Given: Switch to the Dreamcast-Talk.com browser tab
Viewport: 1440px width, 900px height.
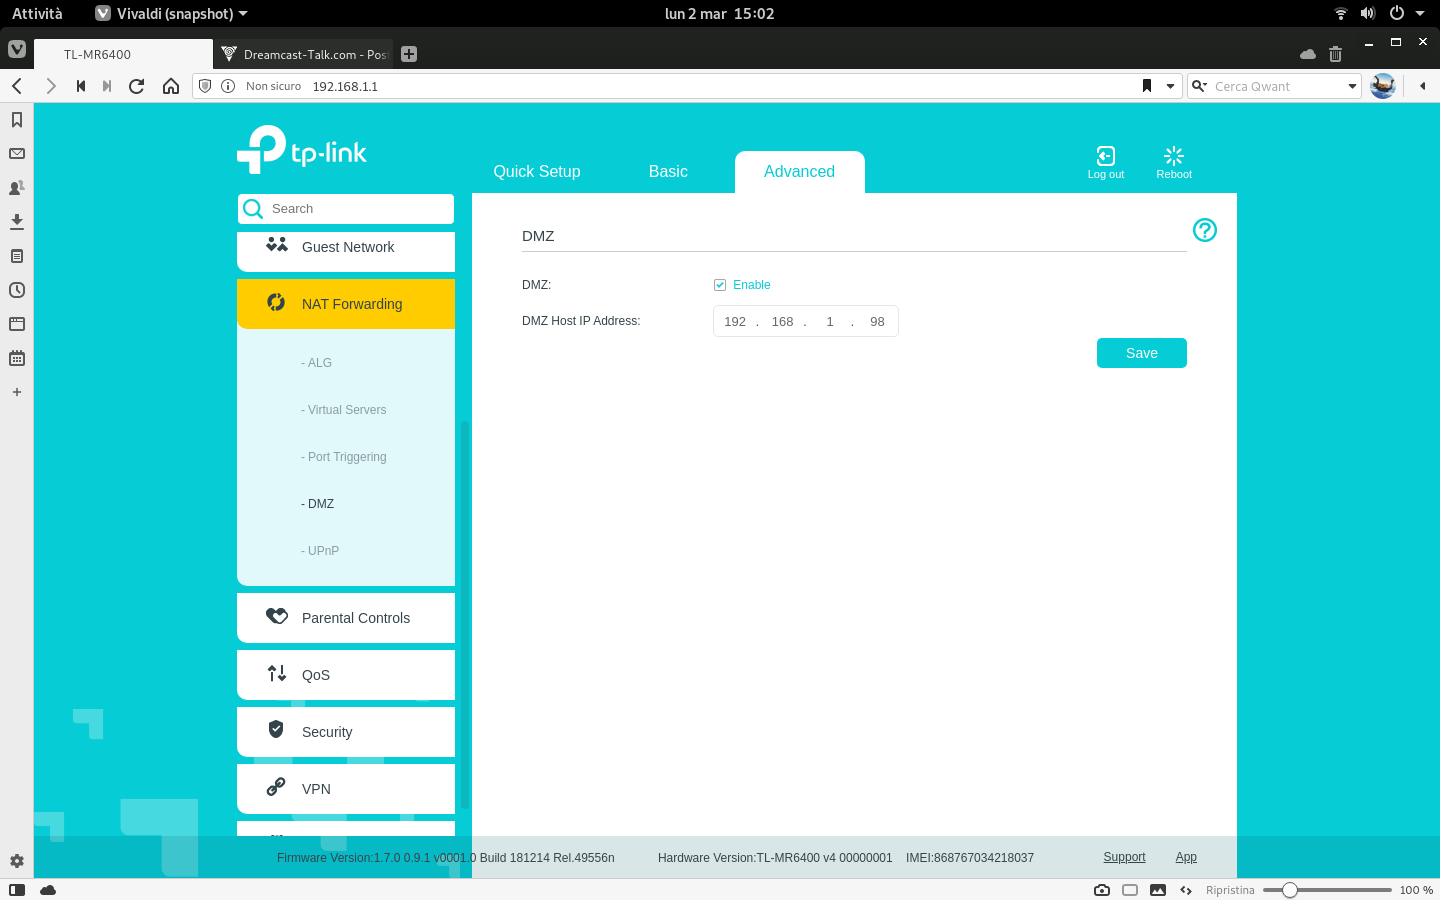Looking at the screenshot, I should 303,54.
